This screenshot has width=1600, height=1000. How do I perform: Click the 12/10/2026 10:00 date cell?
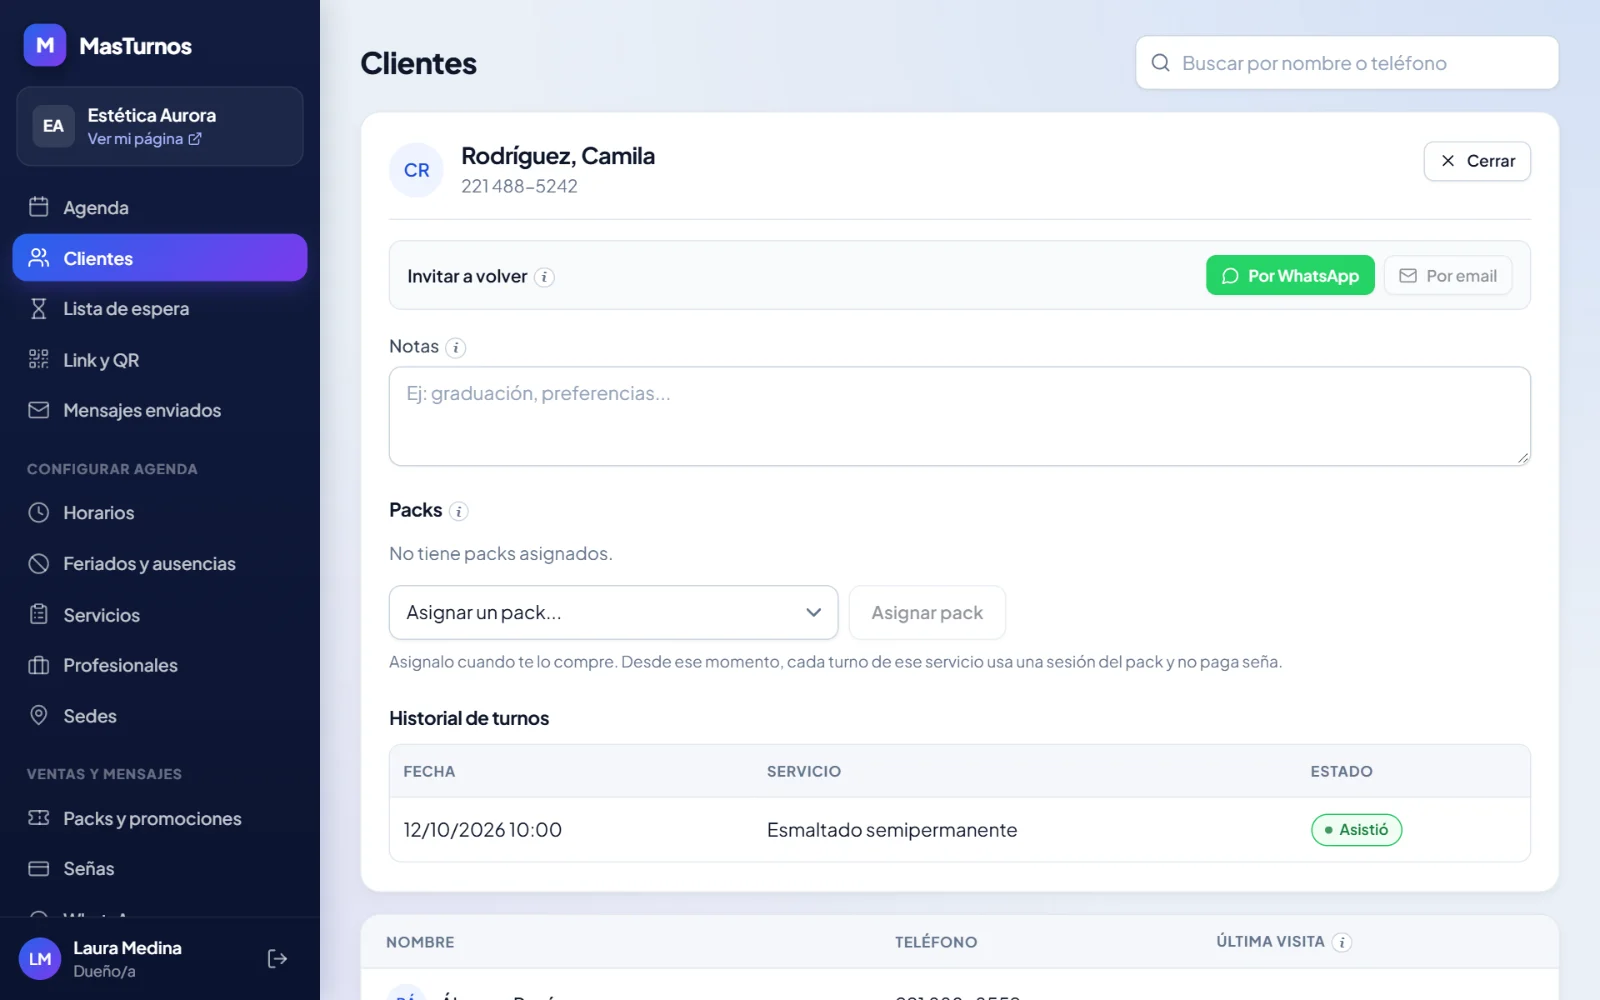click(x=483, y=830)
